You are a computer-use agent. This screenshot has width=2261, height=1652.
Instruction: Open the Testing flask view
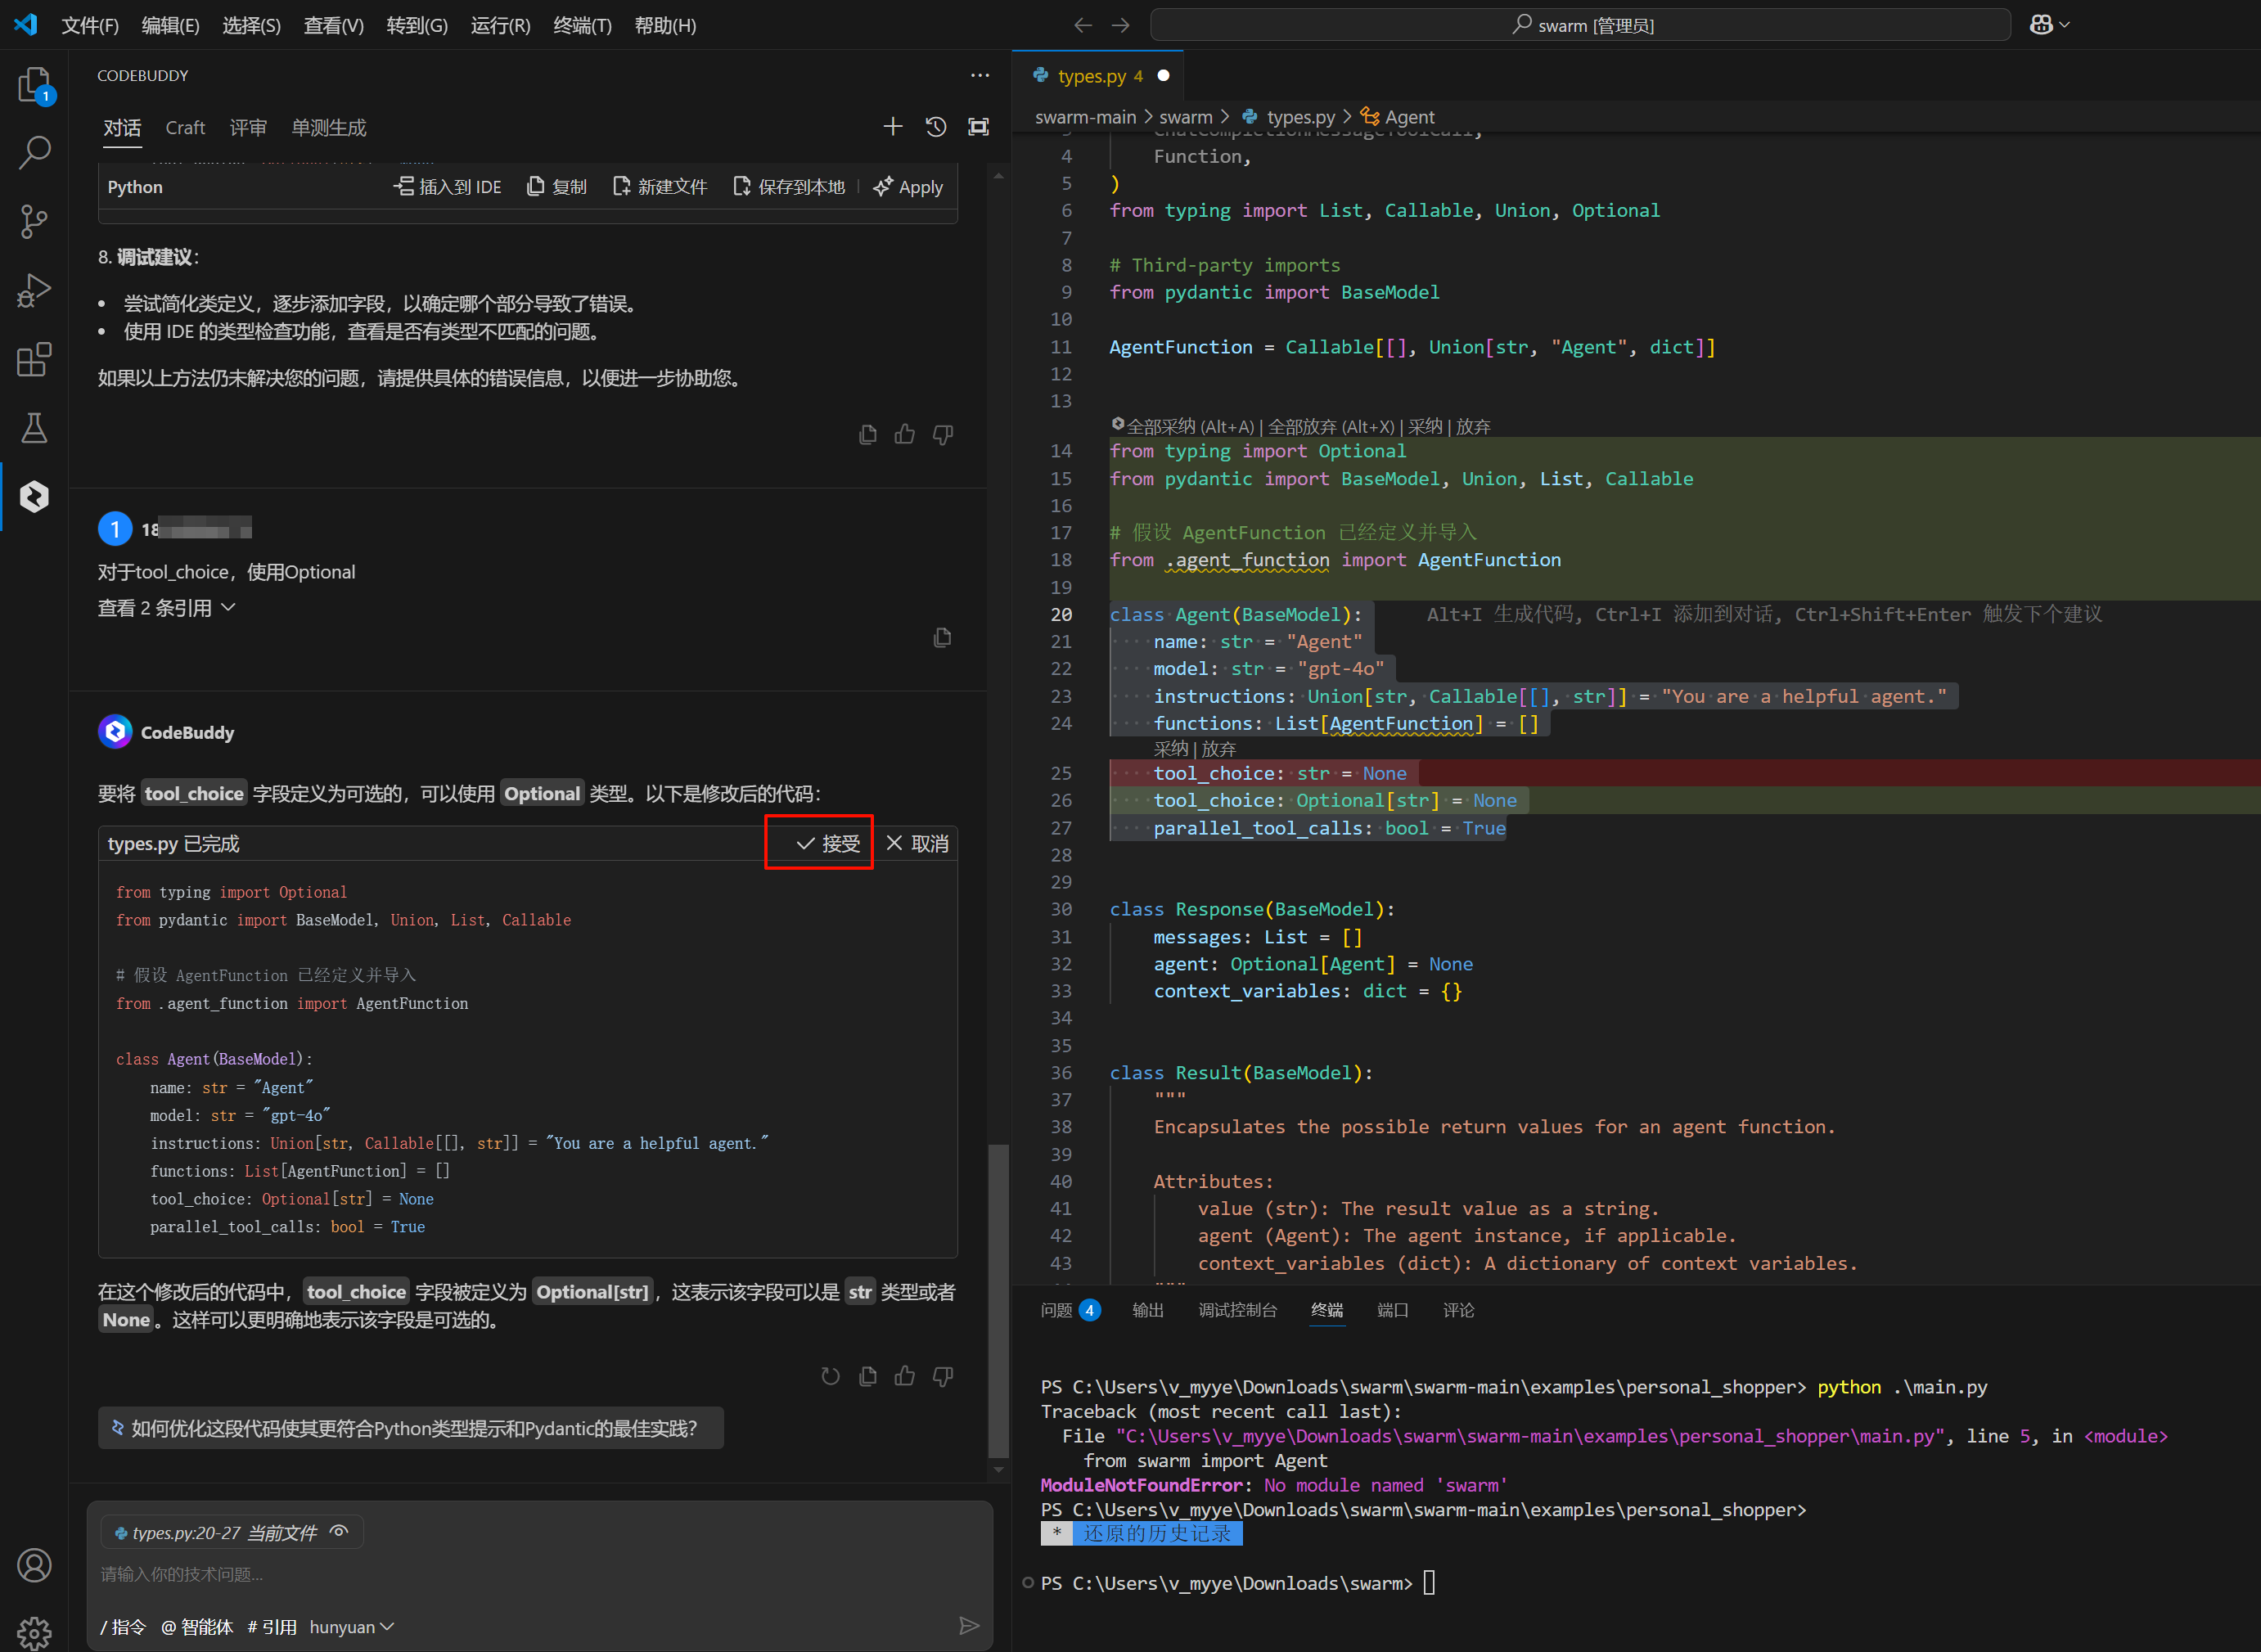[34, 428]
